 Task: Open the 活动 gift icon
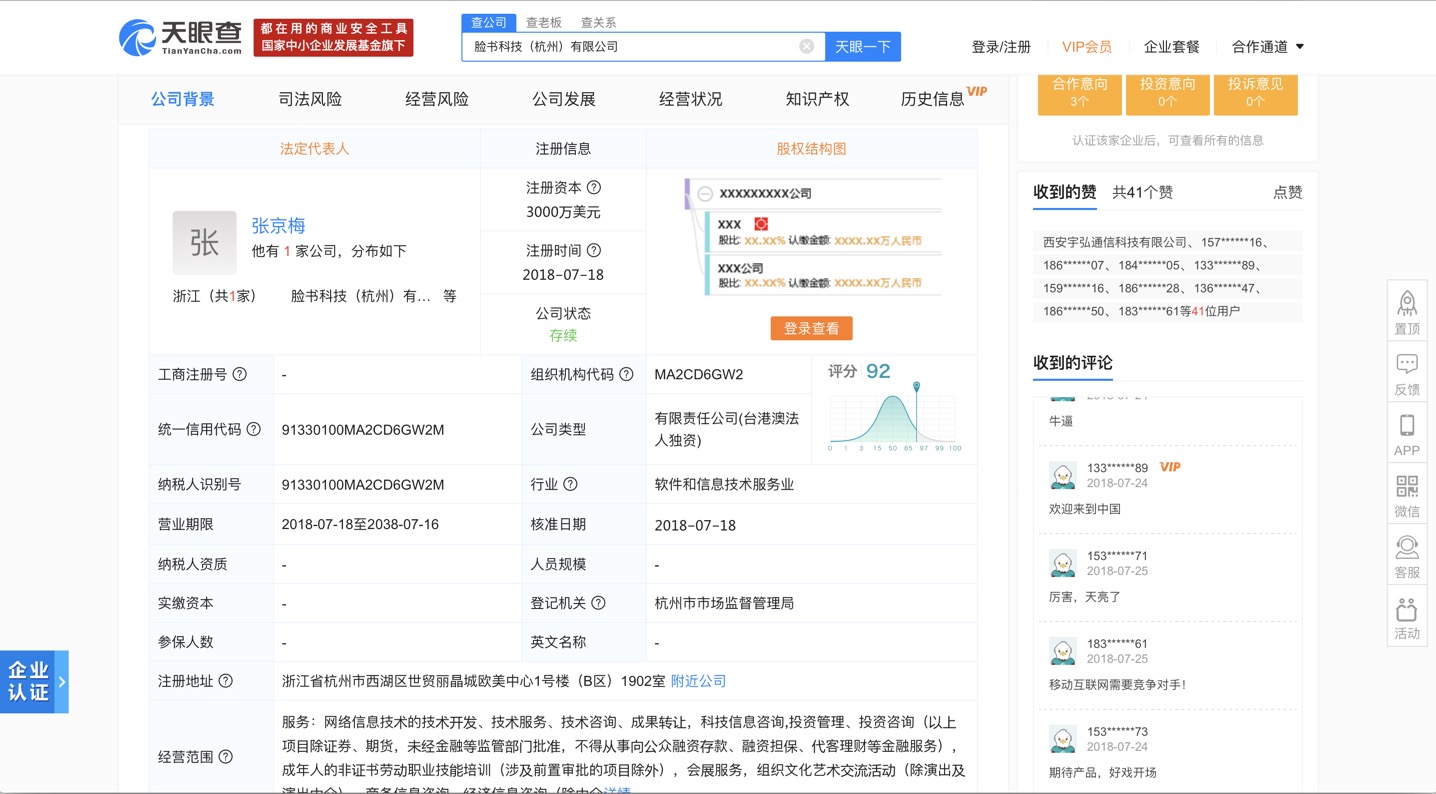tap(1407, 609)
